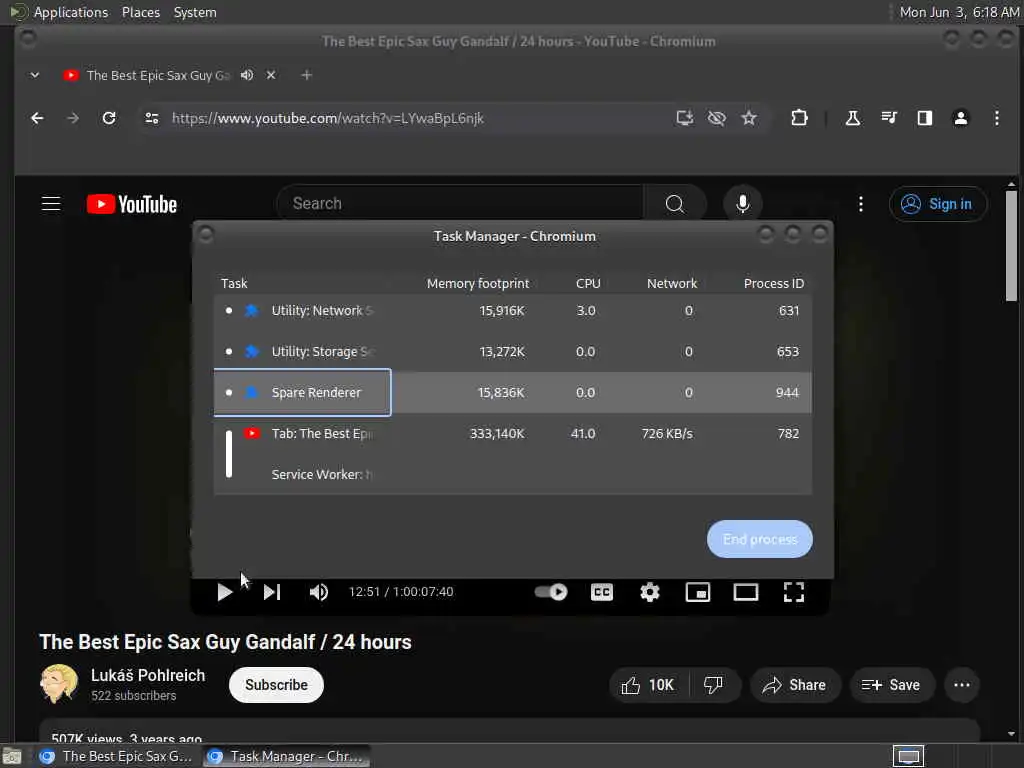Select the Service Worker task row

[513, 475]
